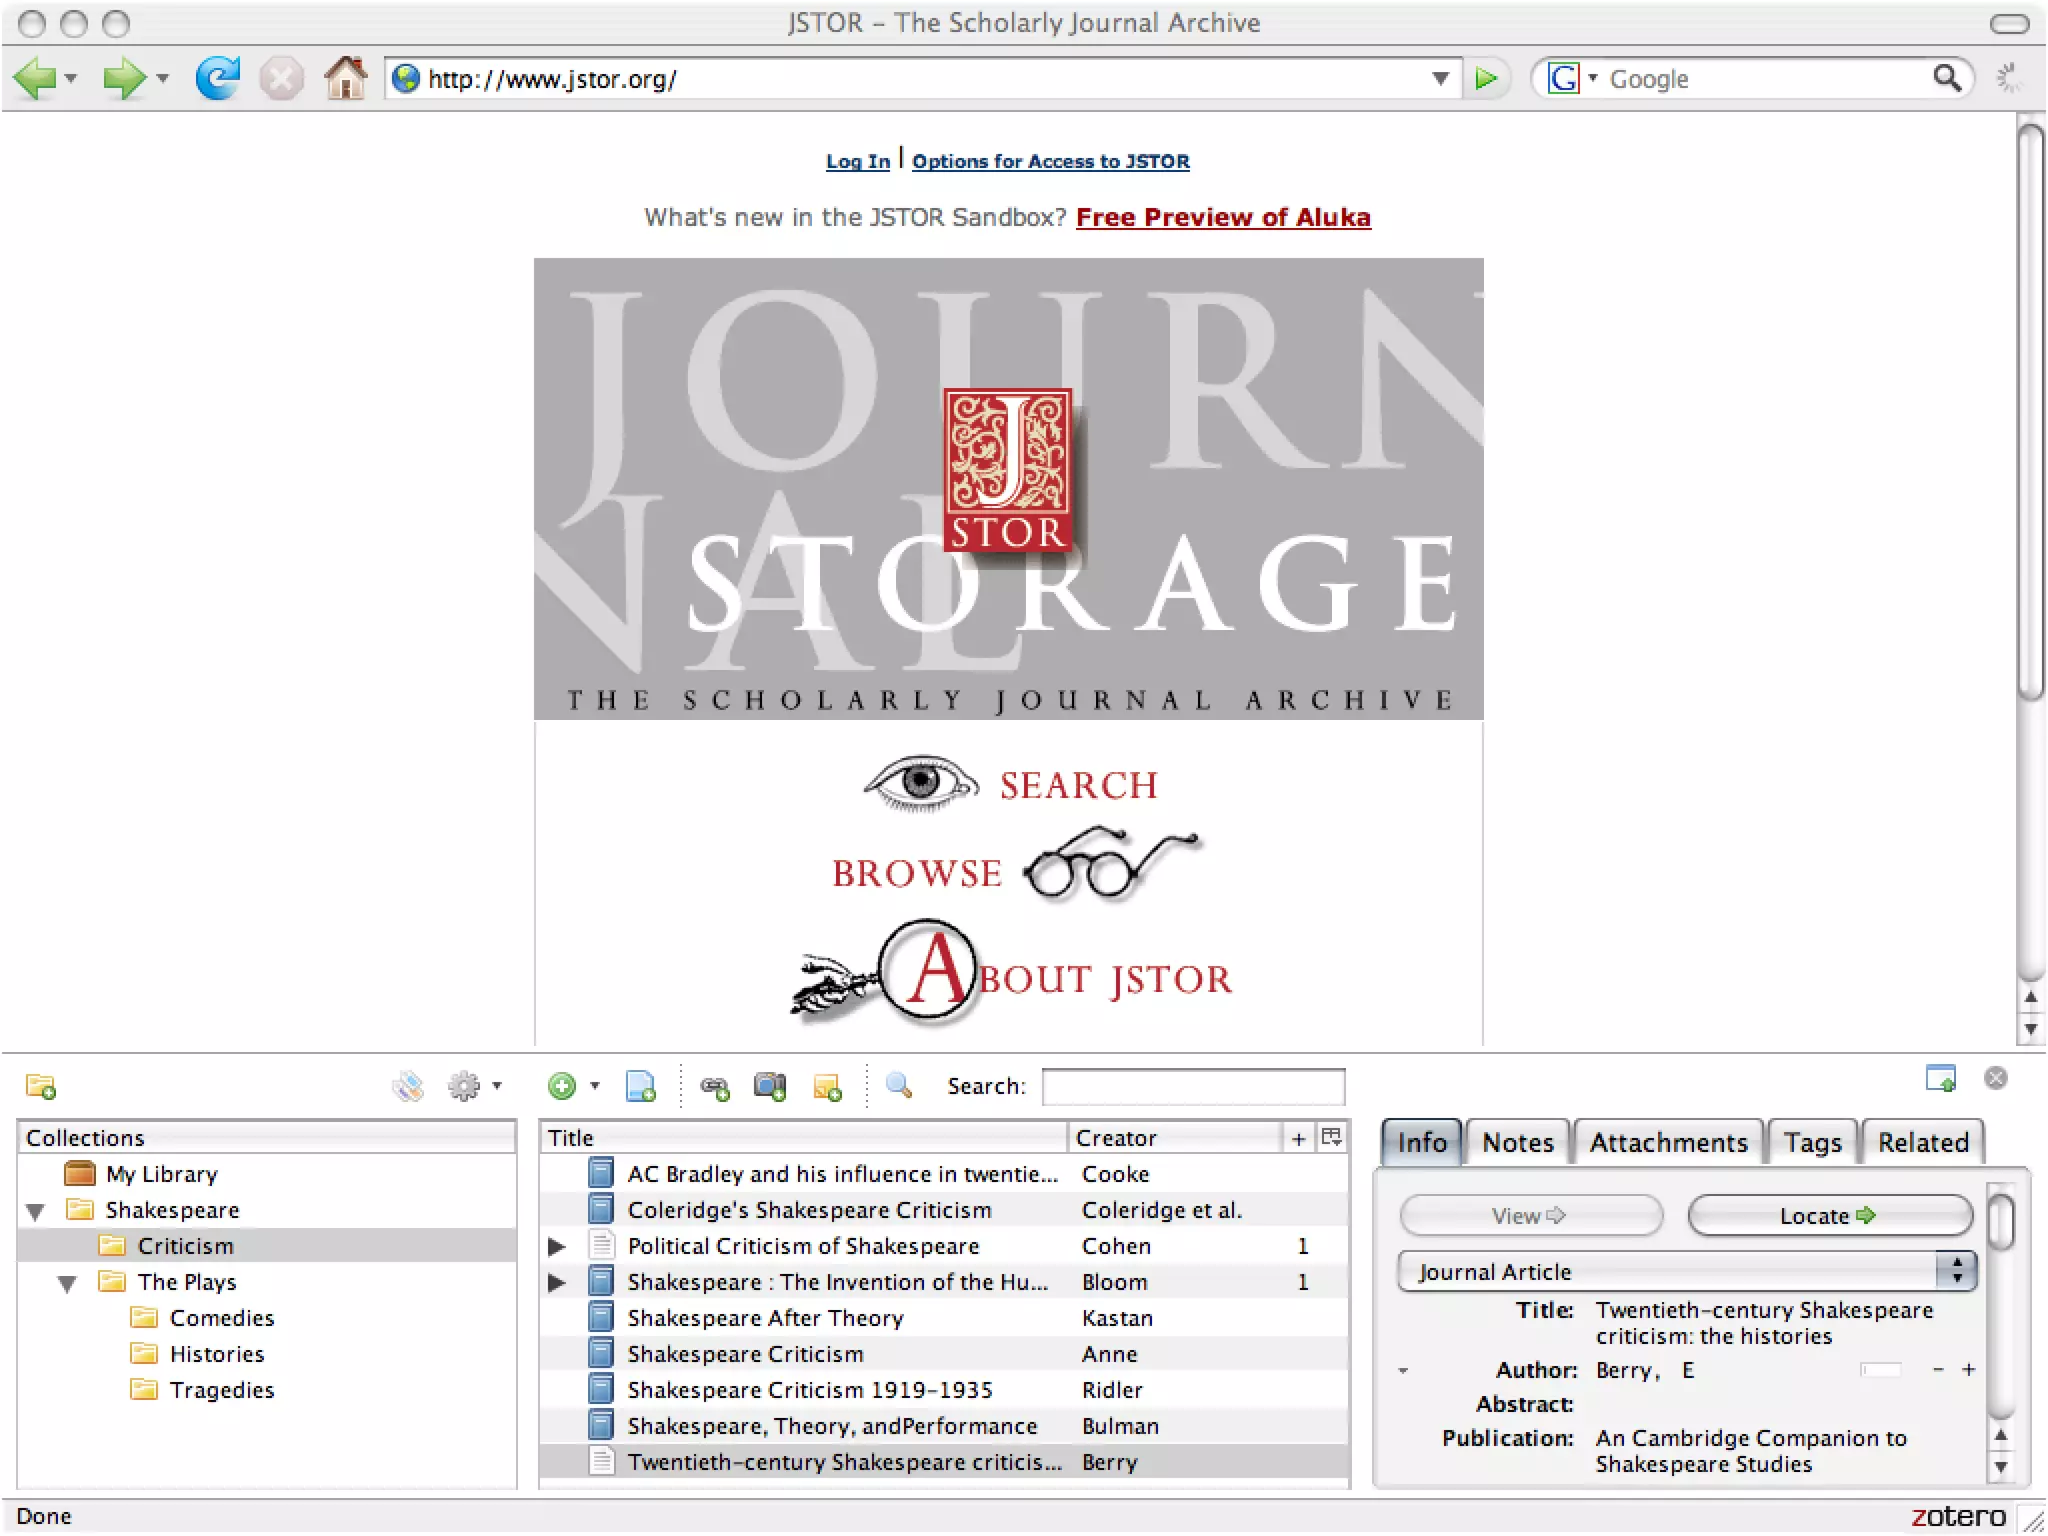Image resolution: width=2048 pixels, height=1536 pixels.
Task: Switch to the Notes tab
Action: click(x=1517, y=1142)
